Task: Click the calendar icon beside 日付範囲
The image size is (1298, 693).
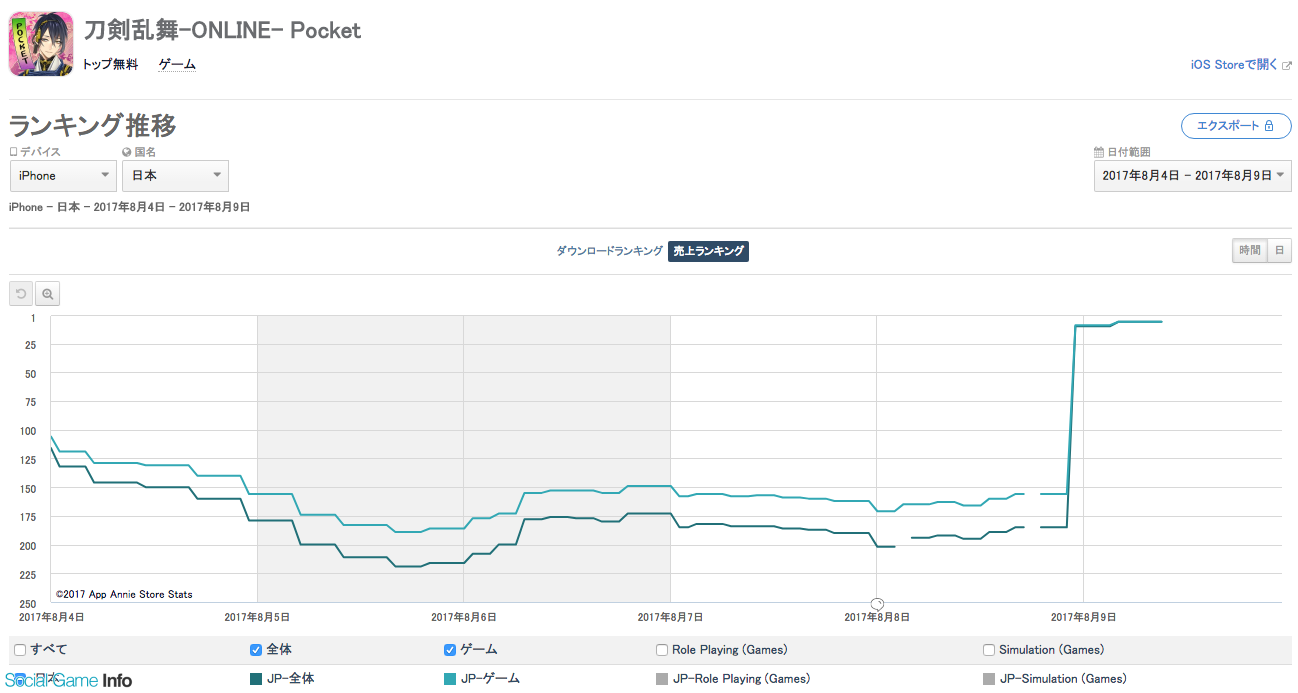Action: (x=1098, y=153)
